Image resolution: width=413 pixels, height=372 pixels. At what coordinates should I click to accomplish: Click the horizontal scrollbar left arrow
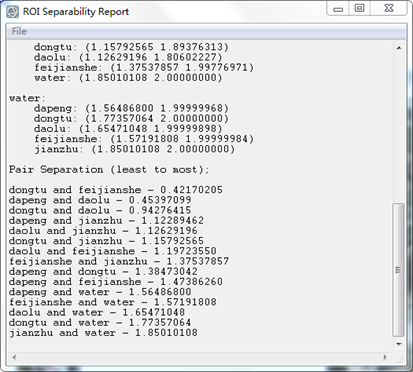[x=14, y=357]
